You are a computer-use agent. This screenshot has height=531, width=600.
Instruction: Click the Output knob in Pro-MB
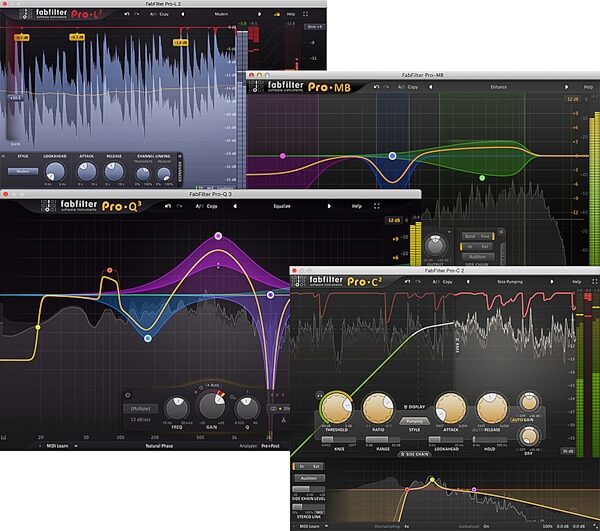(435, 245)
